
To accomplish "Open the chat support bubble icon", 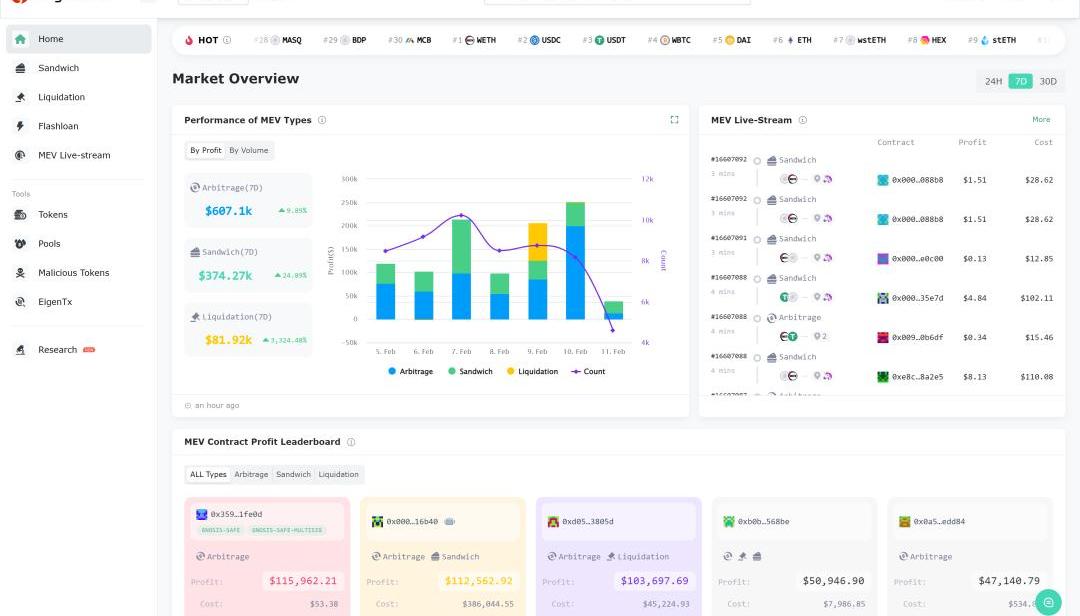I will tap(1047, 602).
